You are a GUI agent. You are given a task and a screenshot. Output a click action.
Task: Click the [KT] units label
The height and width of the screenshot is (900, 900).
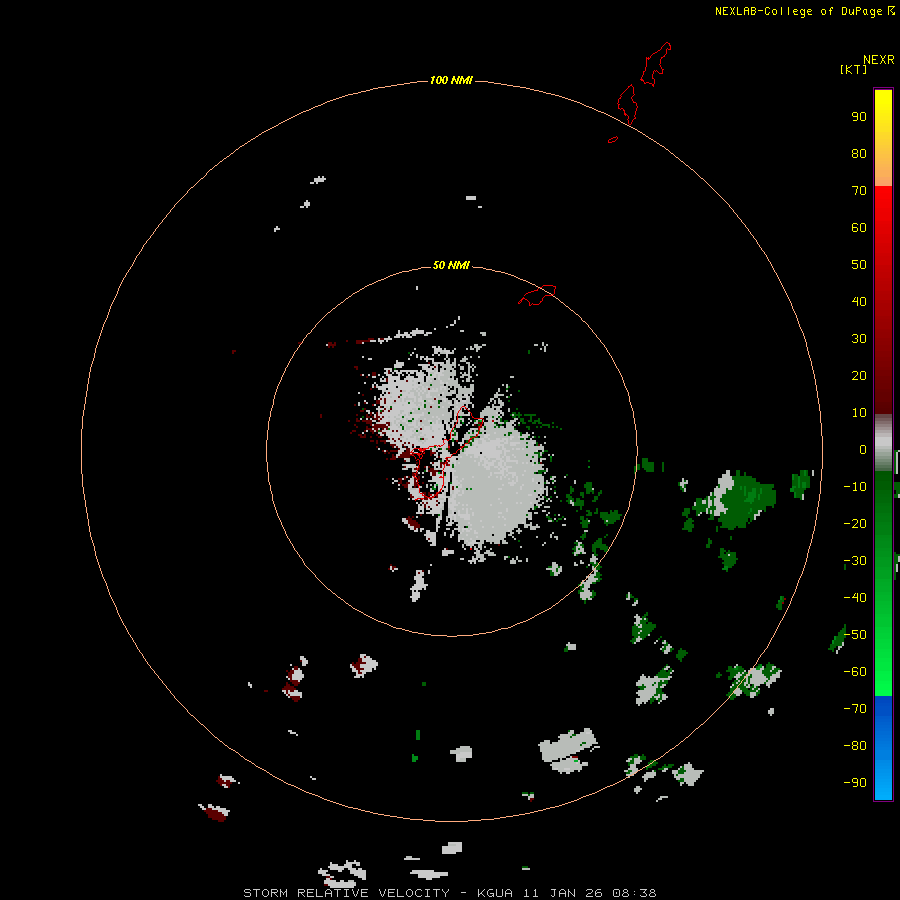click(853, 69)
